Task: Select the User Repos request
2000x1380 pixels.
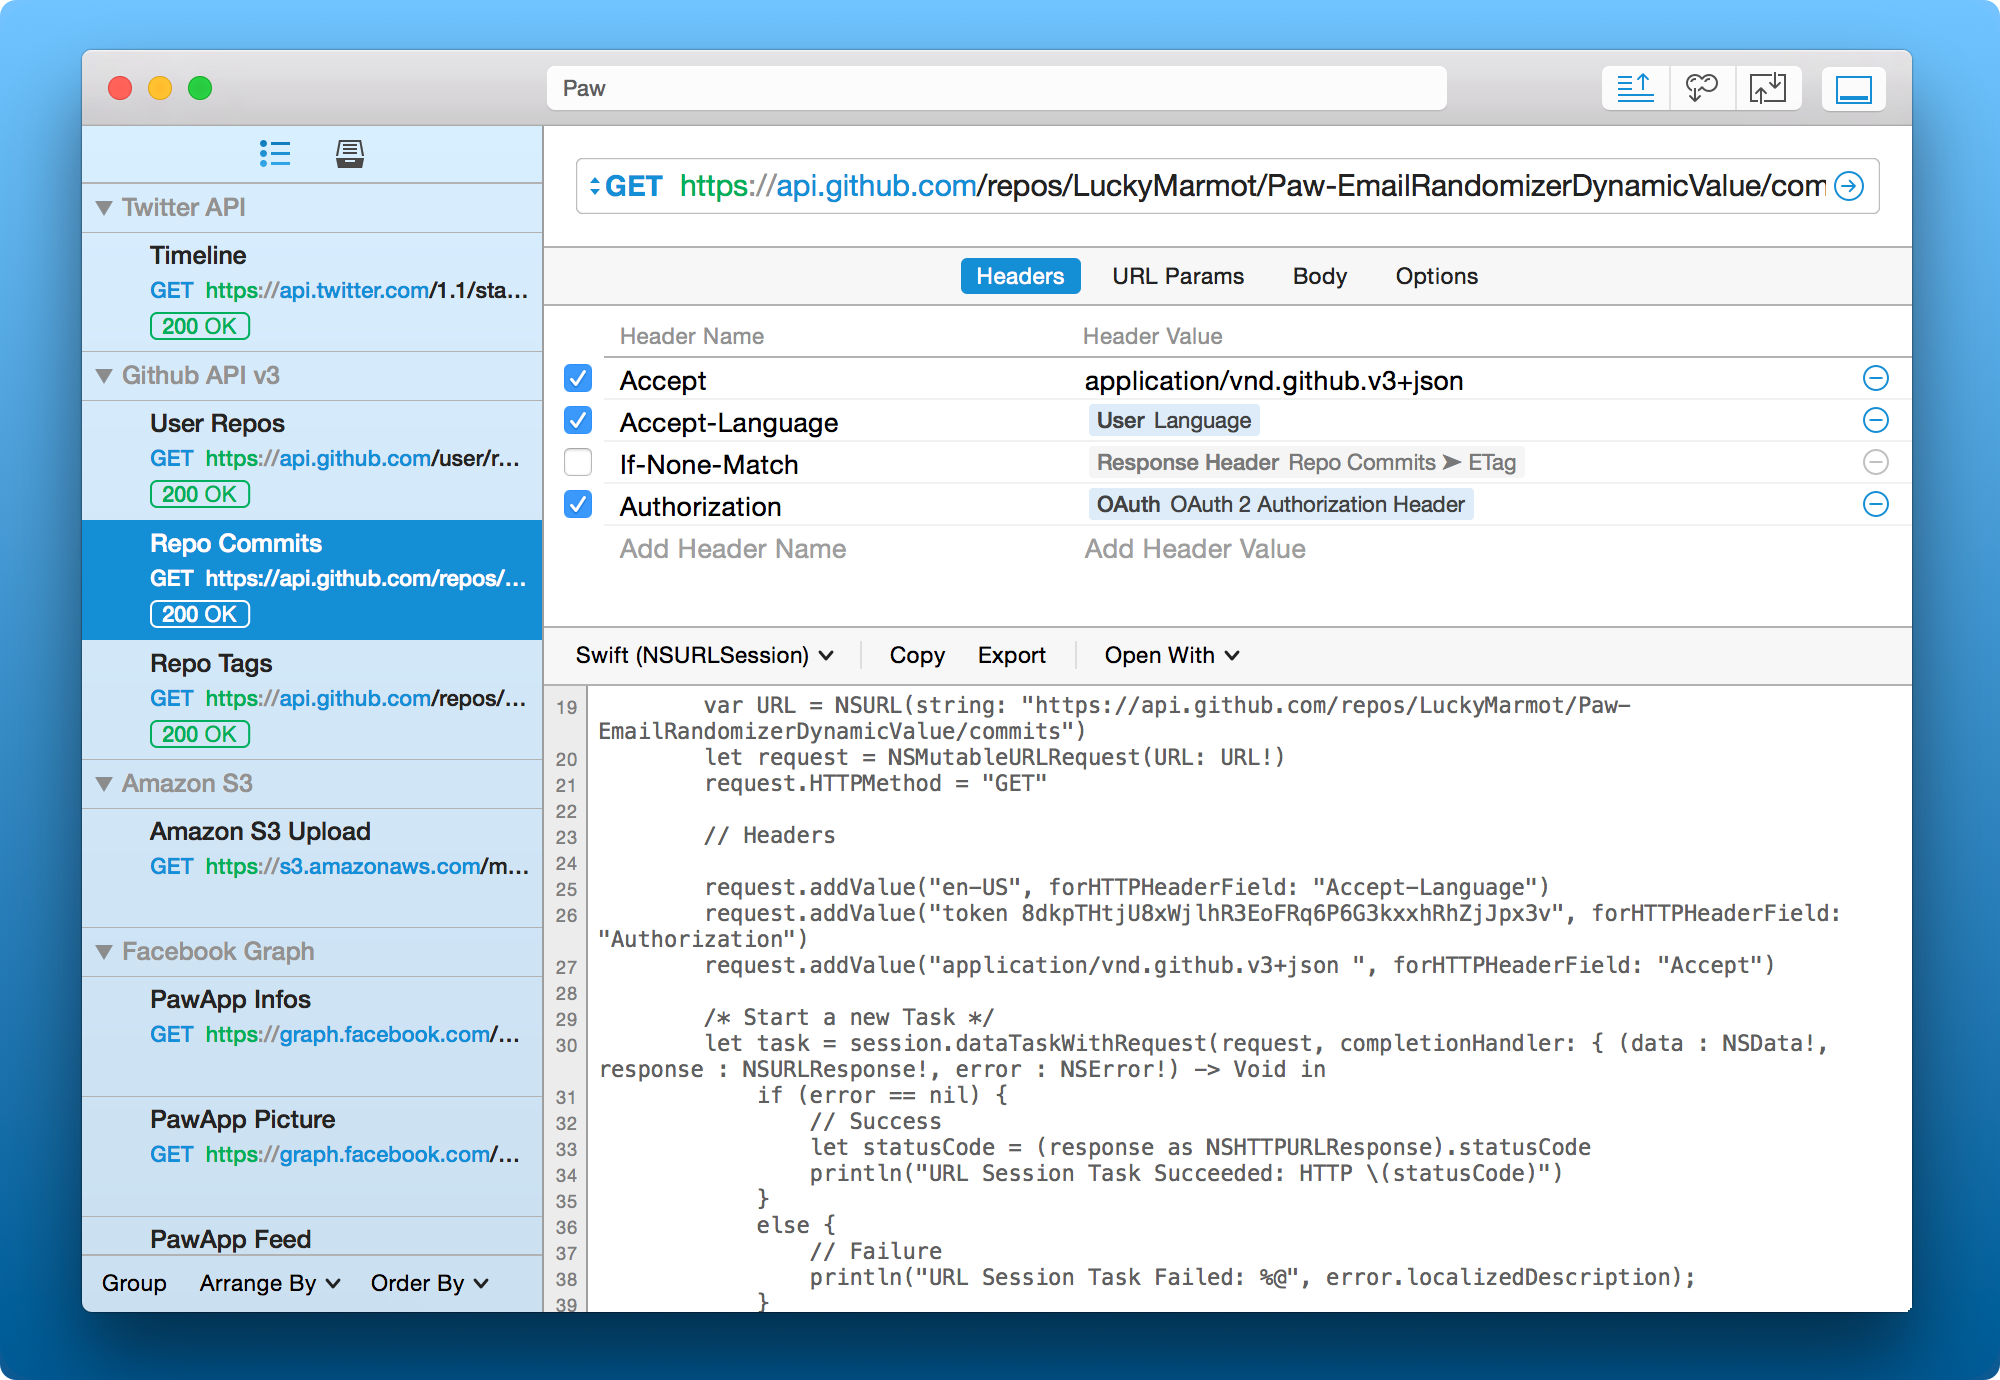Action: tap(312, 459)
